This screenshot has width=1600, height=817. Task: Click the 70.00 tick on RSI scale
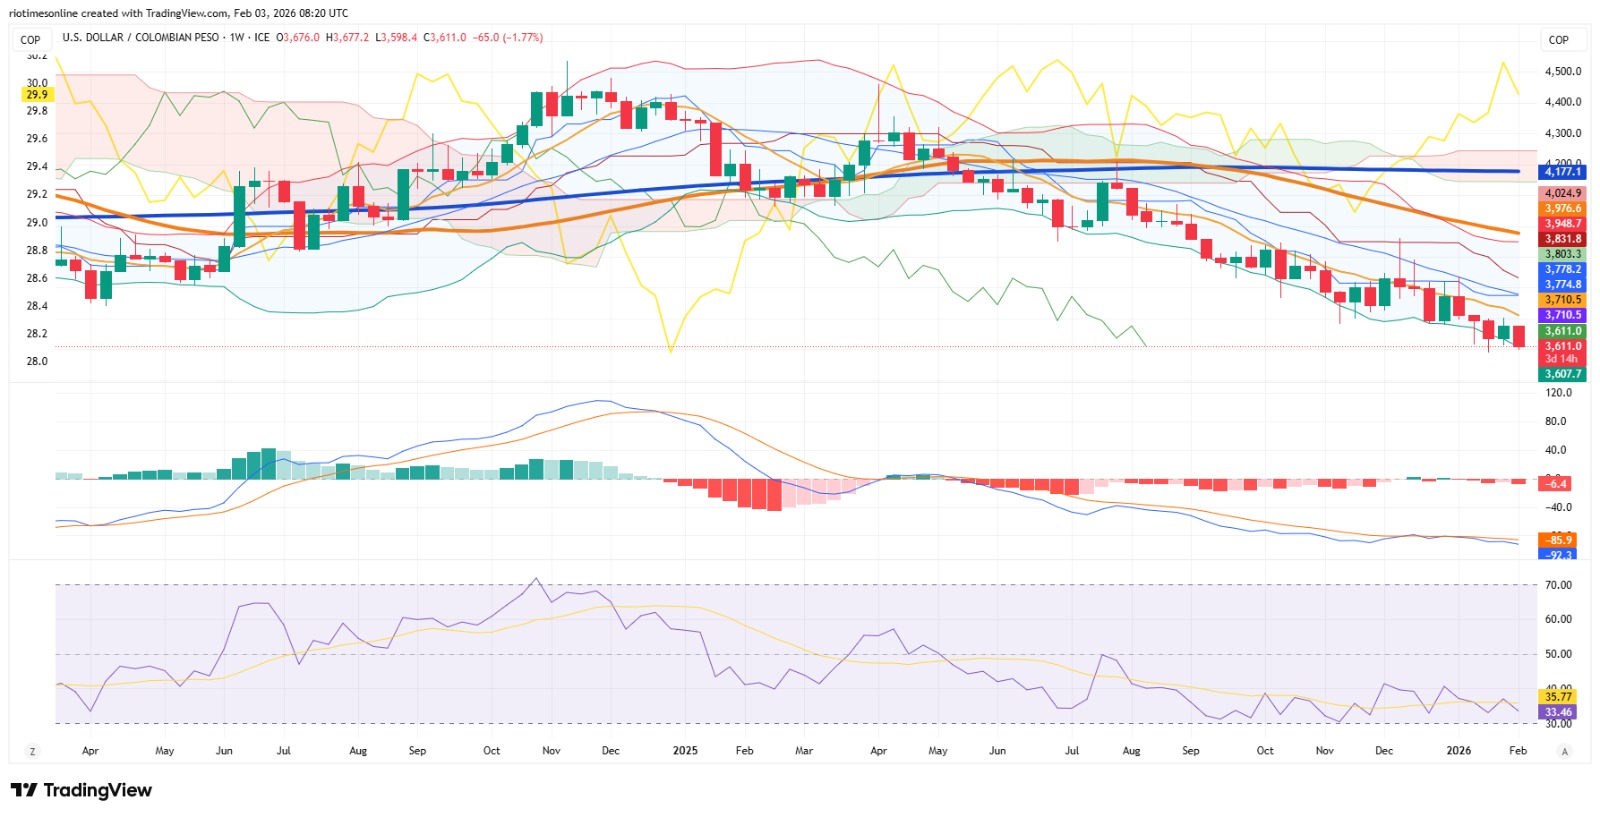pos(1559,585)
